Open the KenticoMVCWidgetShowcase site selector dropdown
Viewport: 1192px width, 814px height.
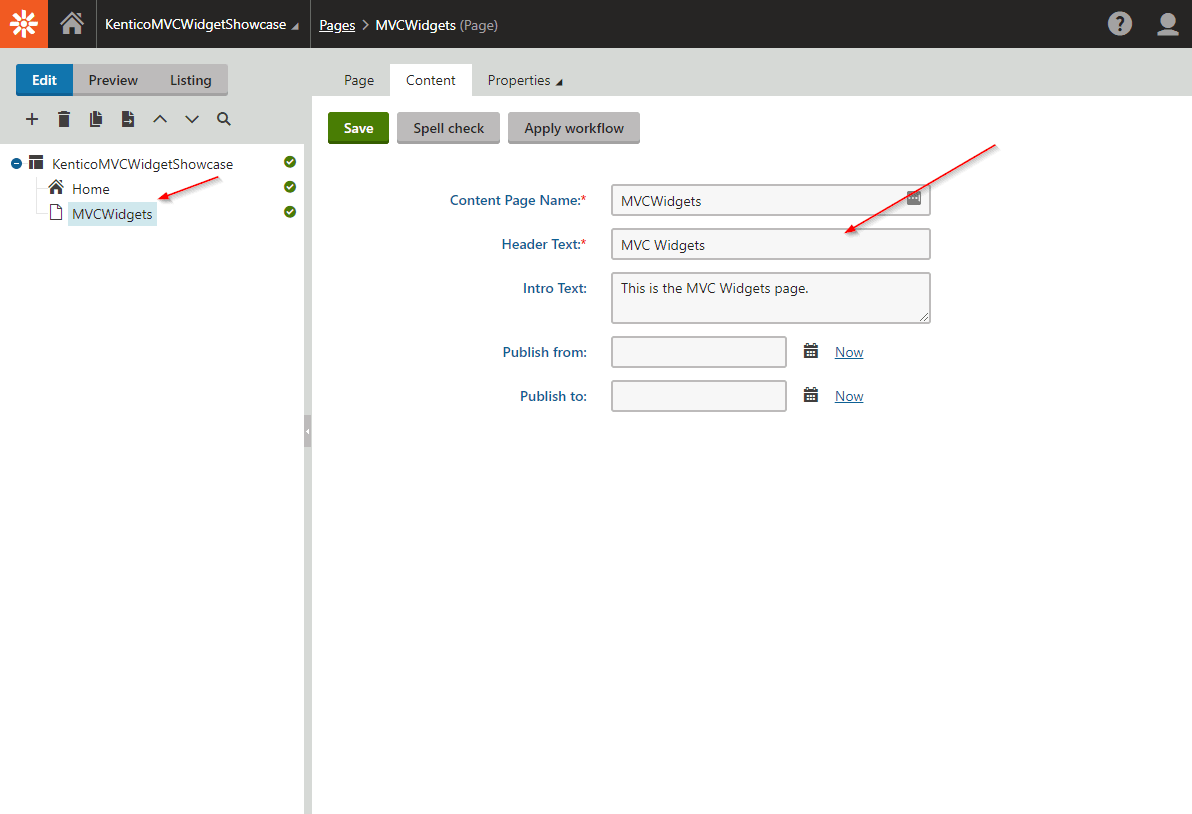point(201,24)
